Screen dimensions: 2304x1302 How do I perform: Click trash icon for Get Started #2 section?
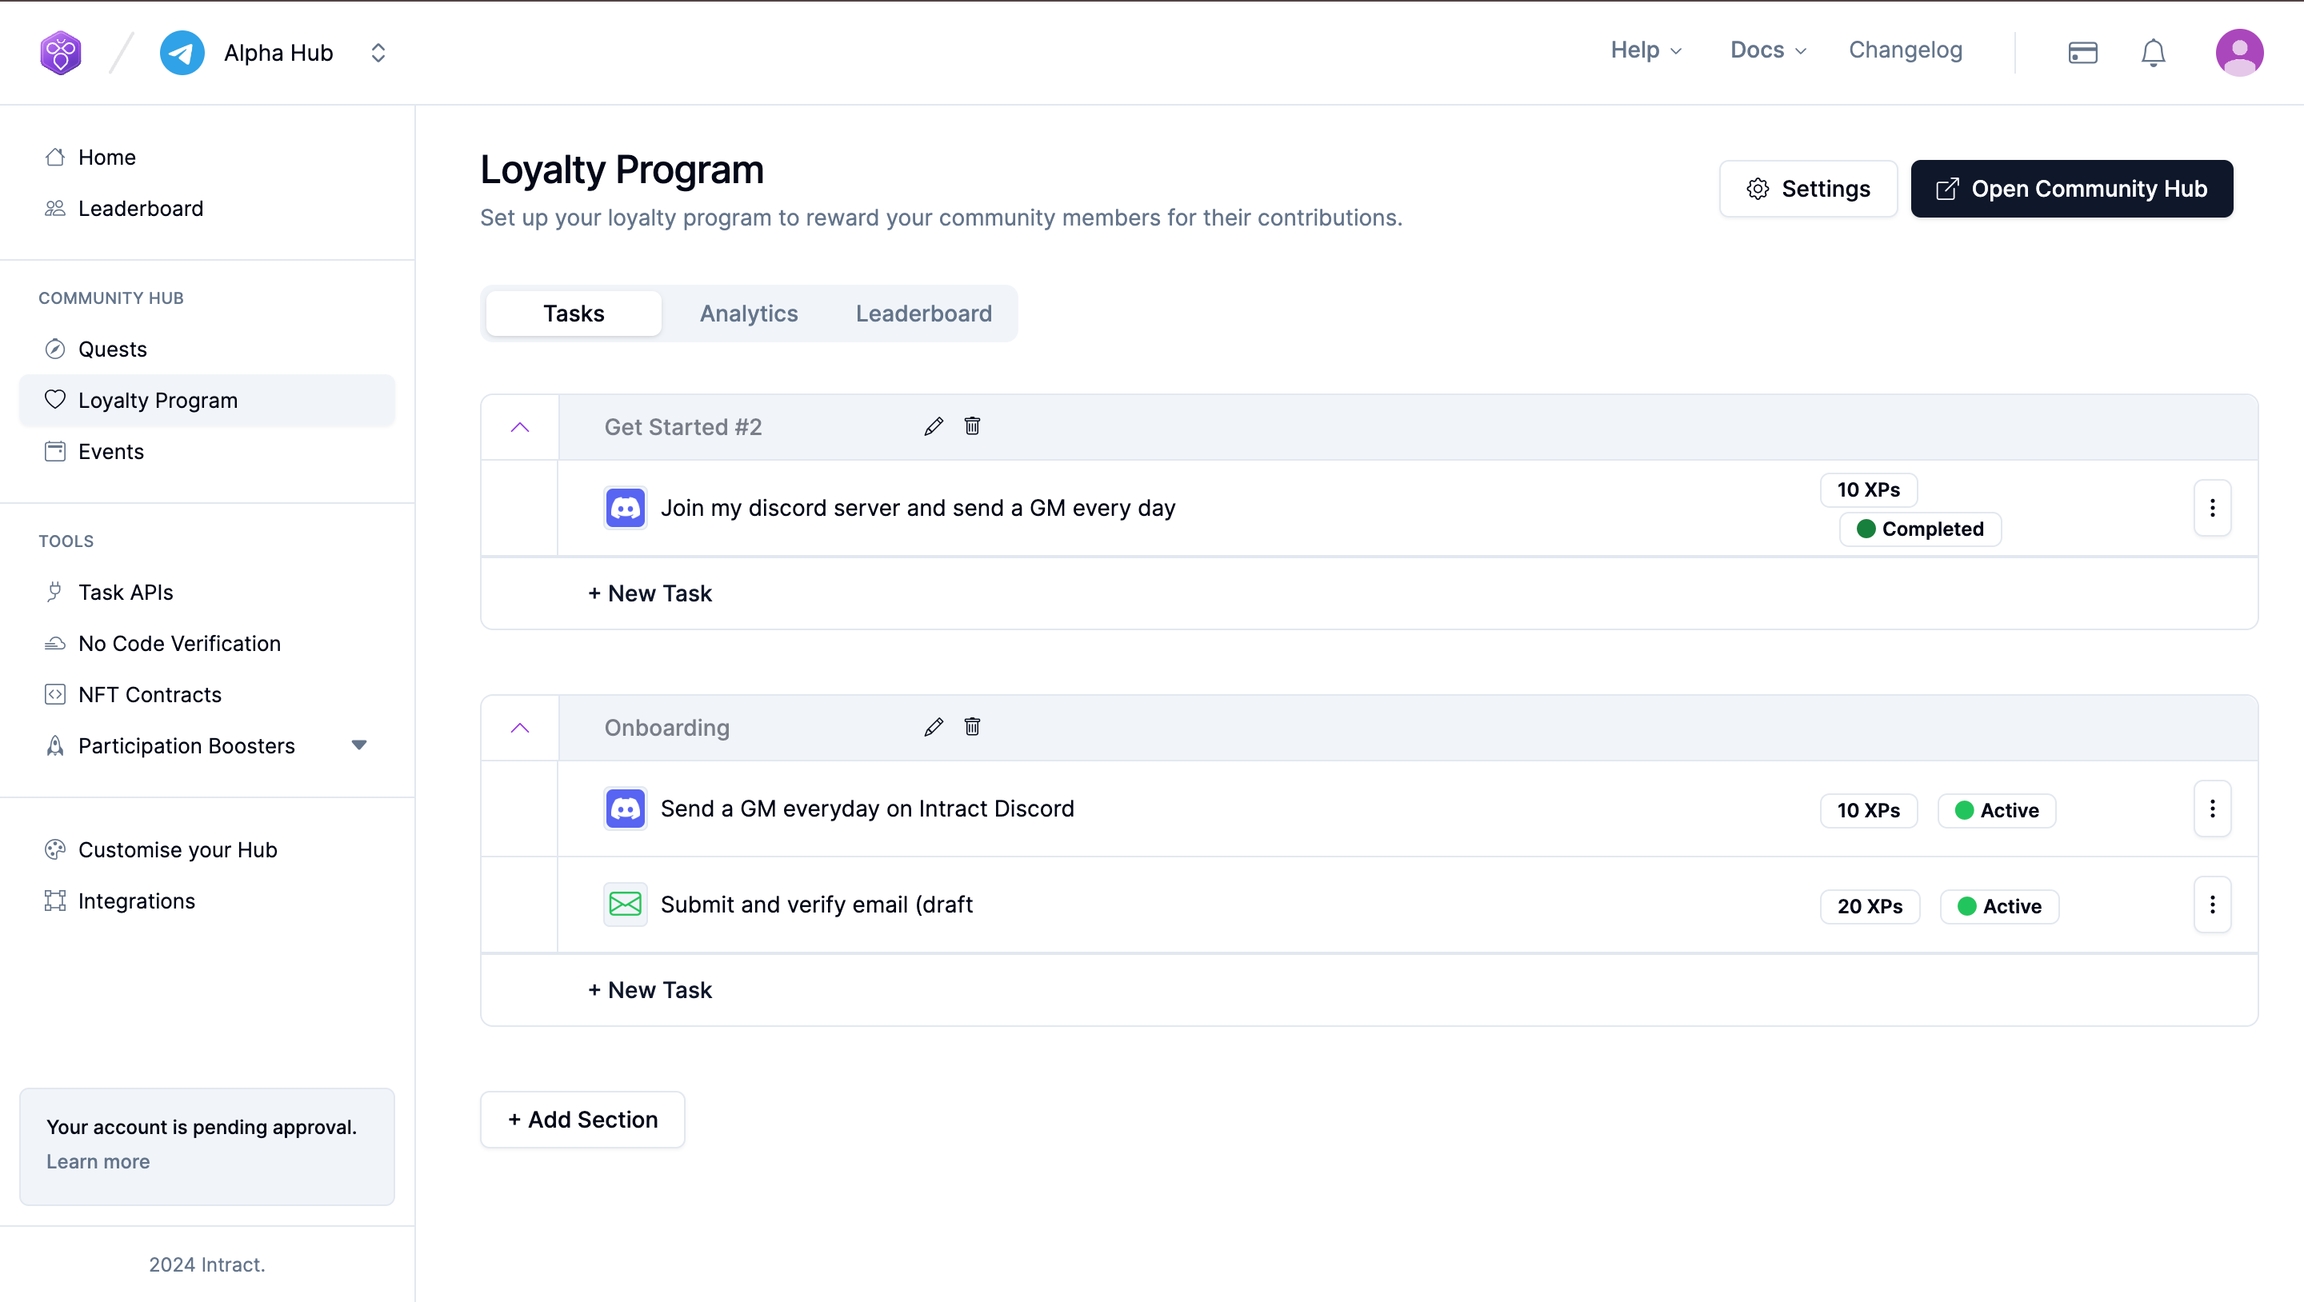coord(972,427)
